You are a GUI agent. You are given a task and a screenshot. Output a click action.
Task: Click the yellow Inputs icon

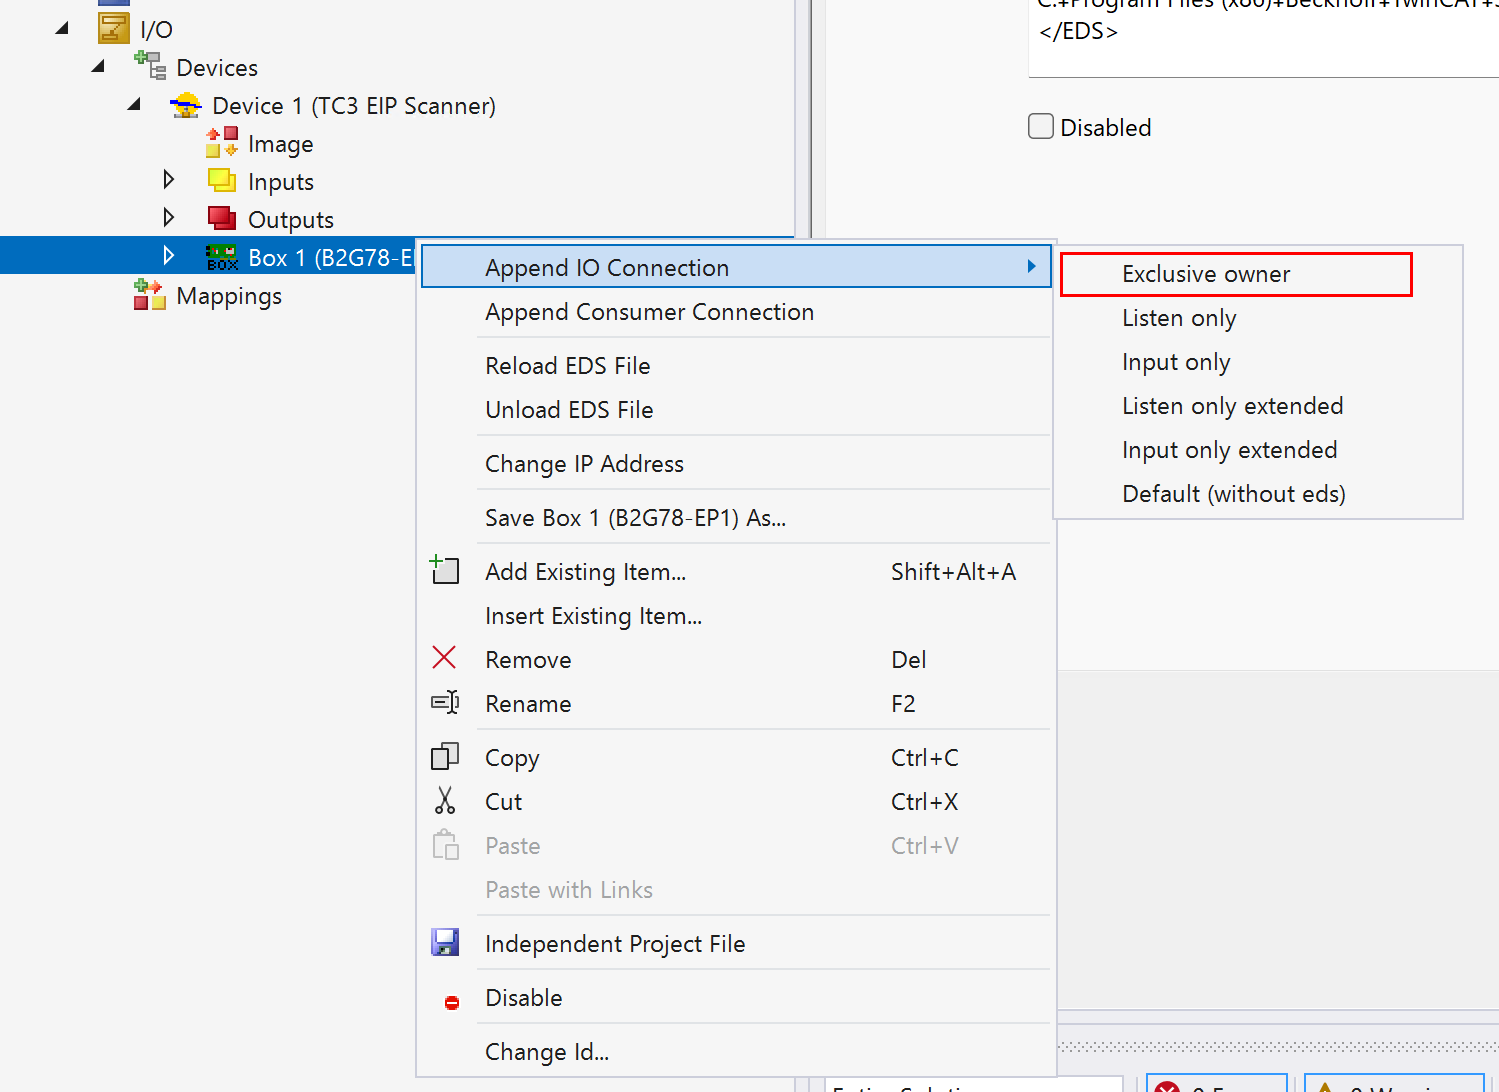(x=221, y=181)
